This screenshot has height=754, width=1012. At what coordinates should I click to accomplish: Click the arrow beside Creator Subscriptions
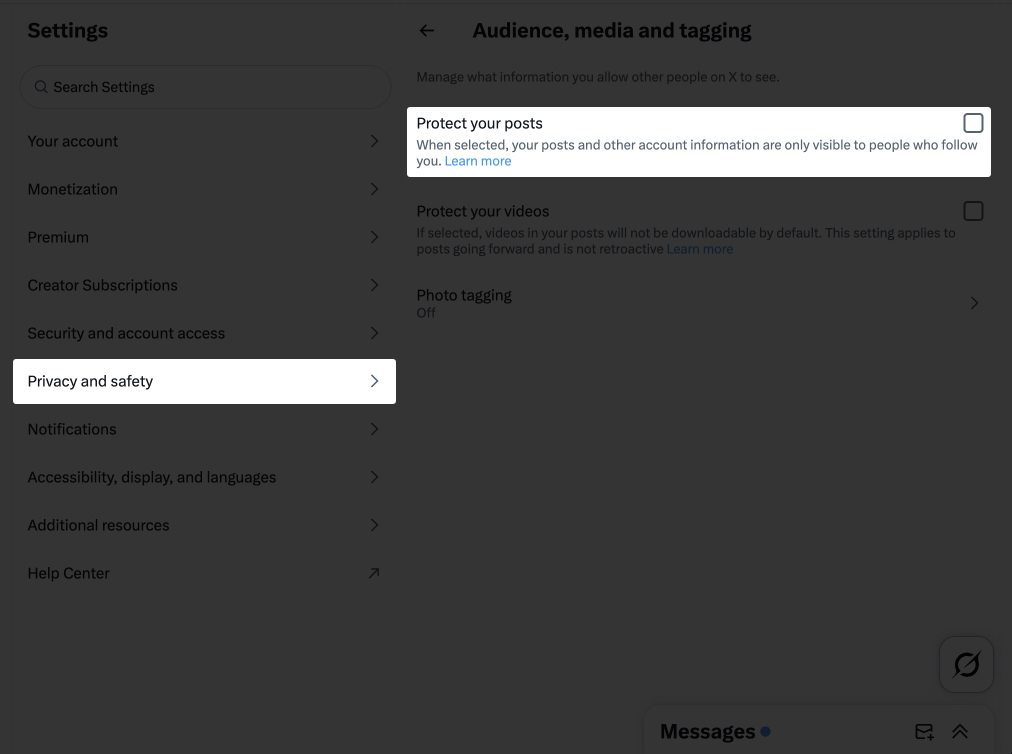[374, 285]
